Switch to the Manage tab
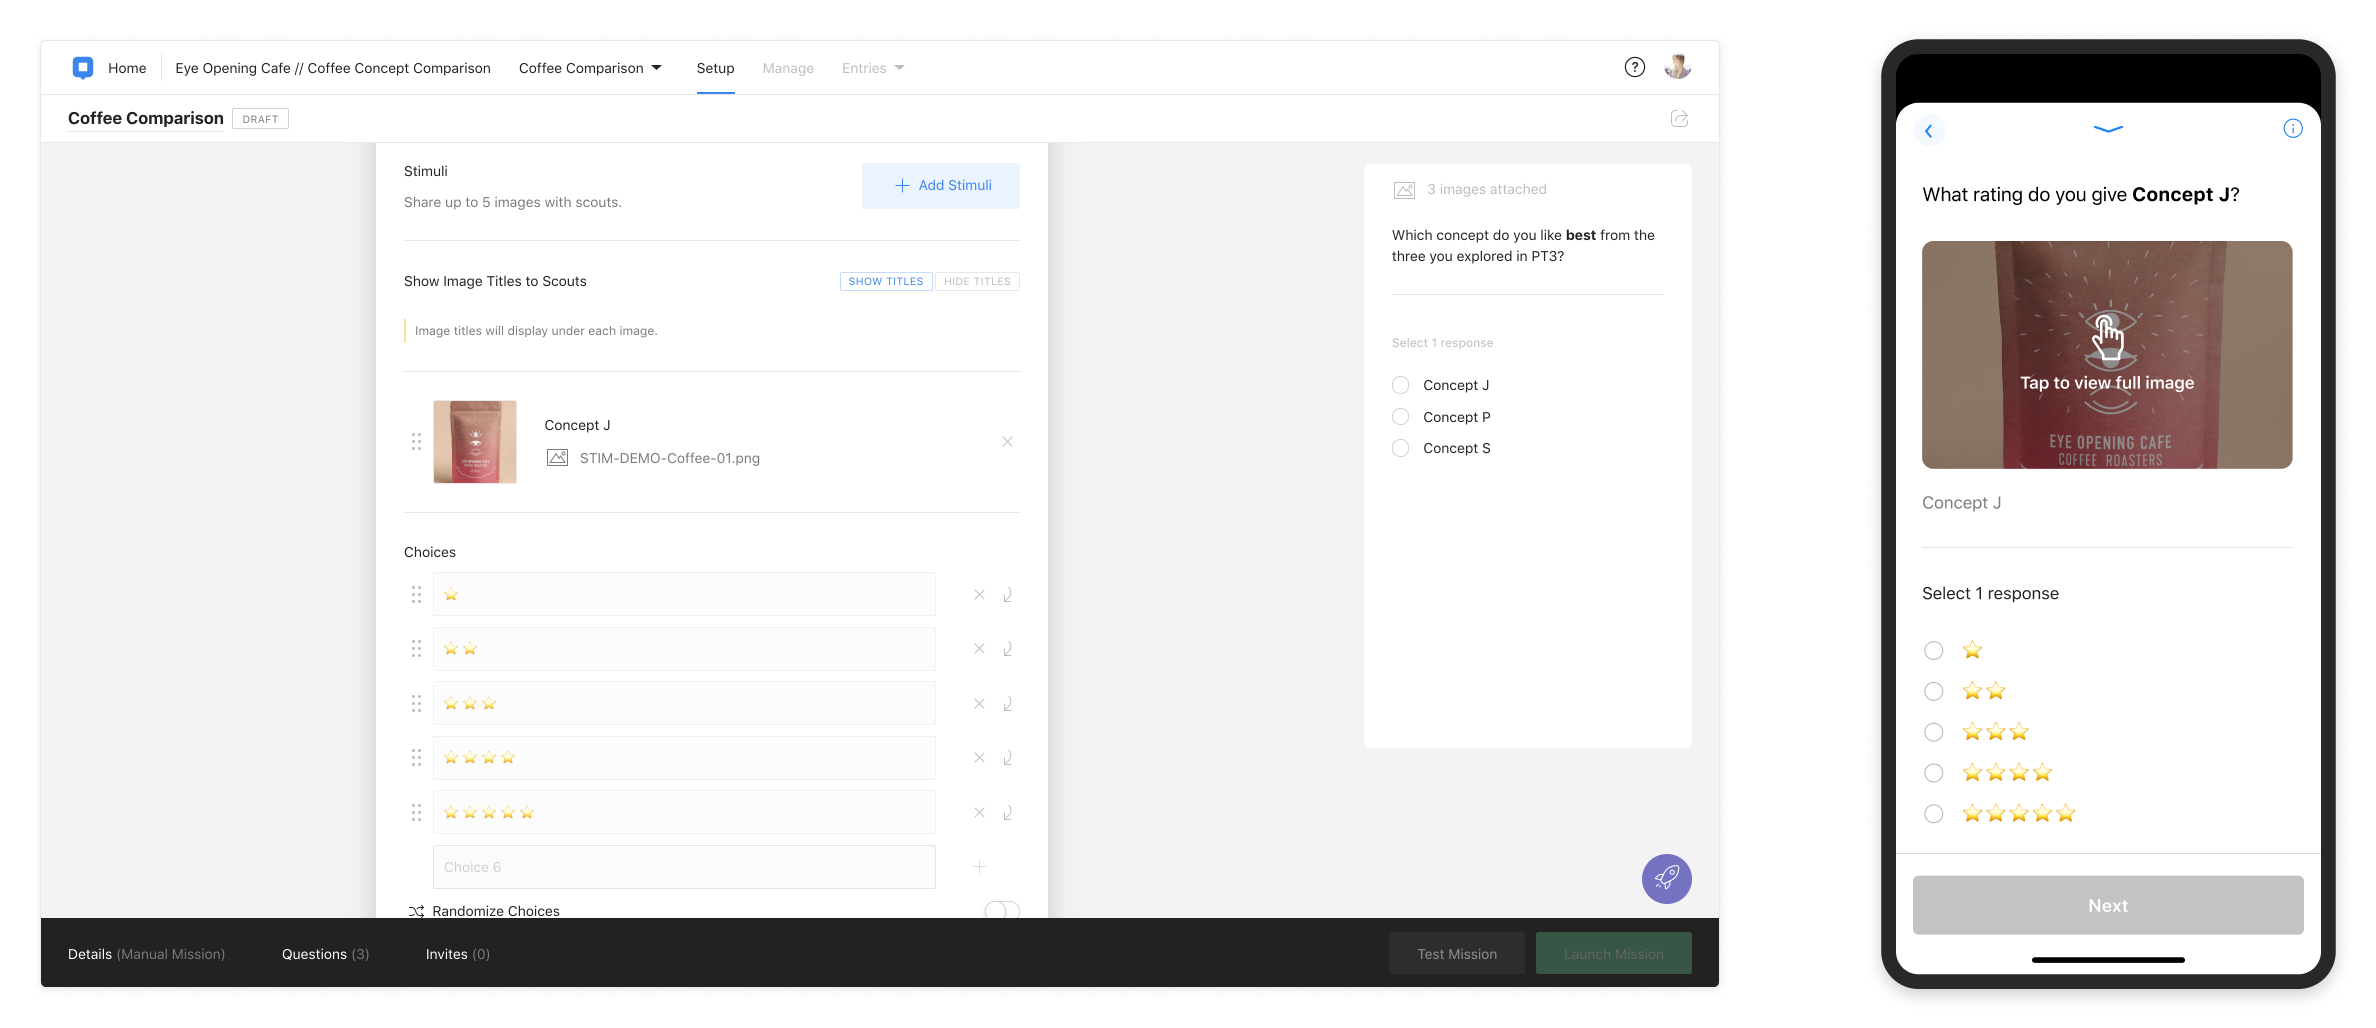2376x1028 pixels. pos(788,68)
